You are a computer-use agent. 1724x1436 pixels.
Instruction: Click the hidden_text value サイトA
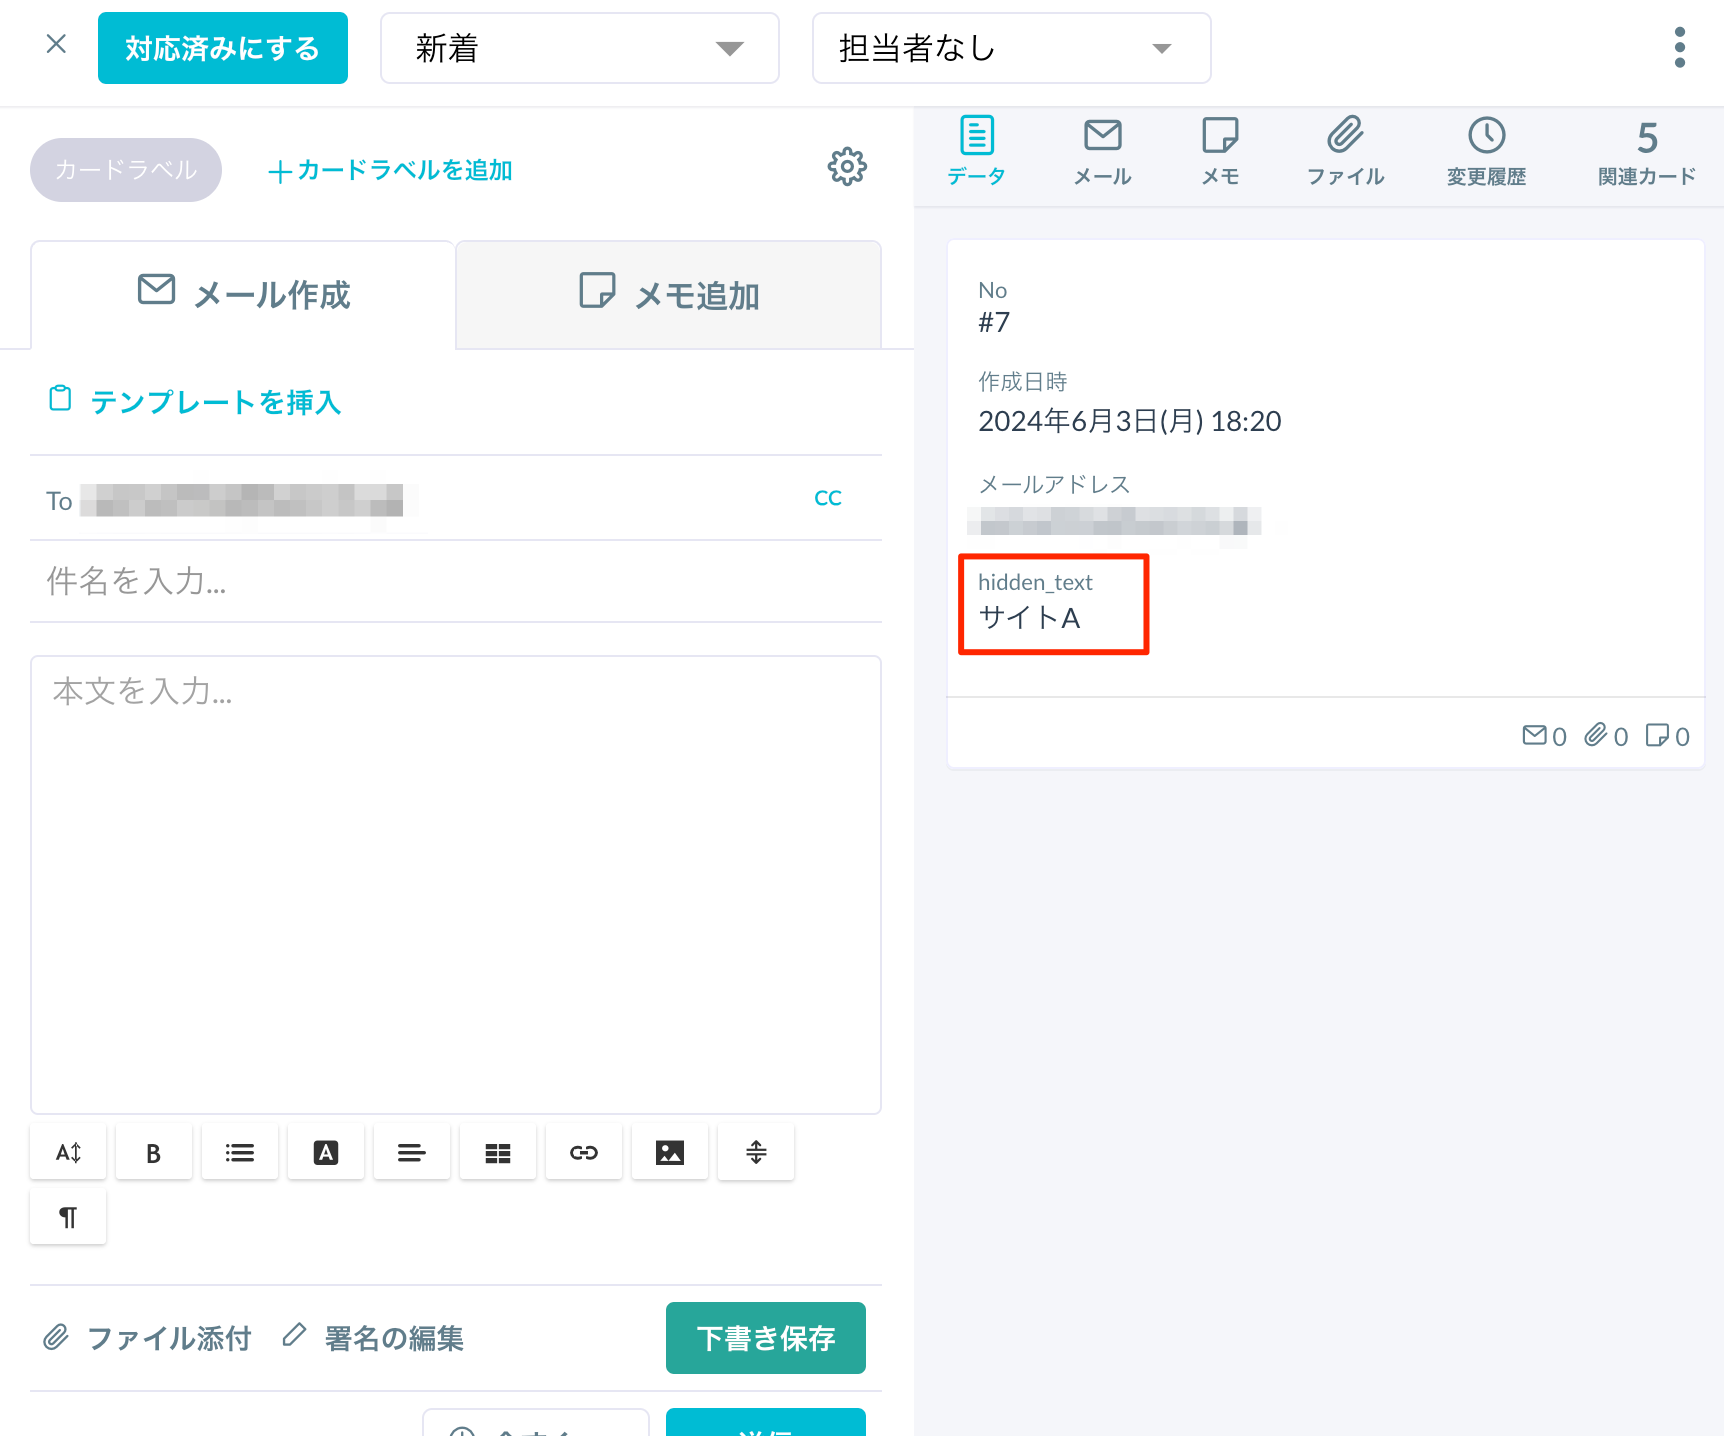pos(1029,618)
